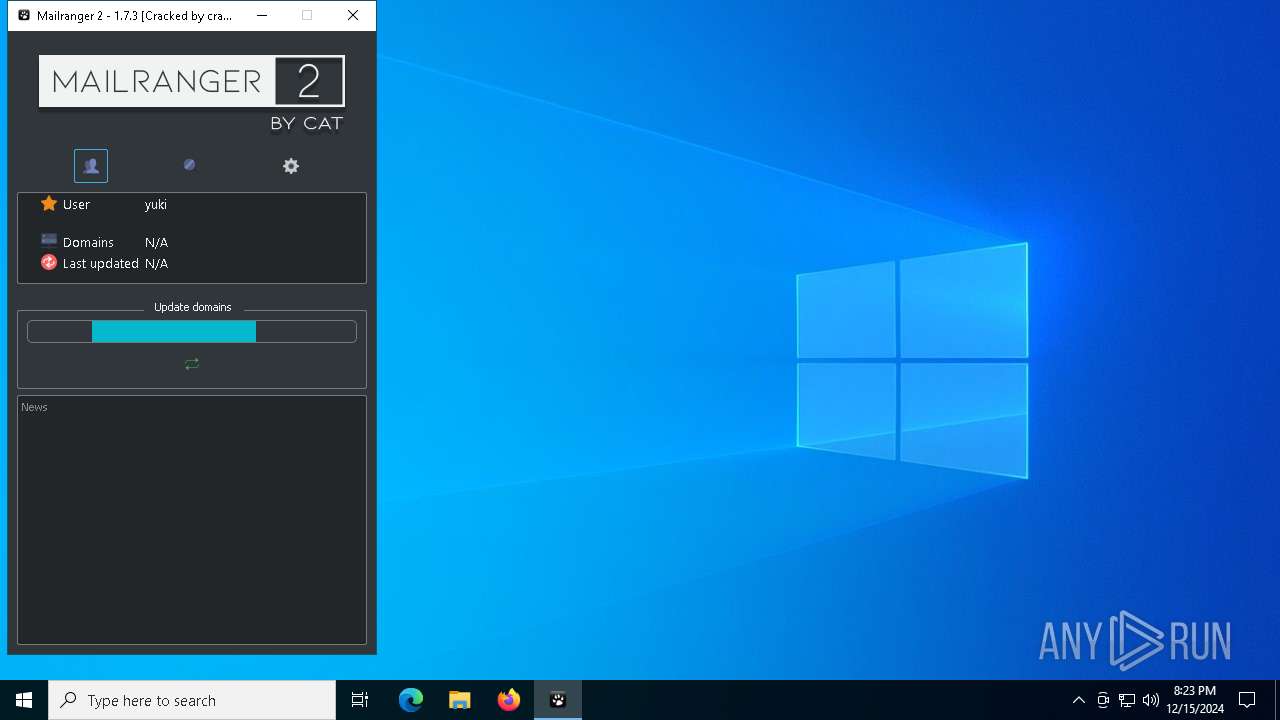Viewport: 1280px width, 720px height.
Task: Open the user profile tab icon
Action: pyautogui.click(x=91, y=166)
